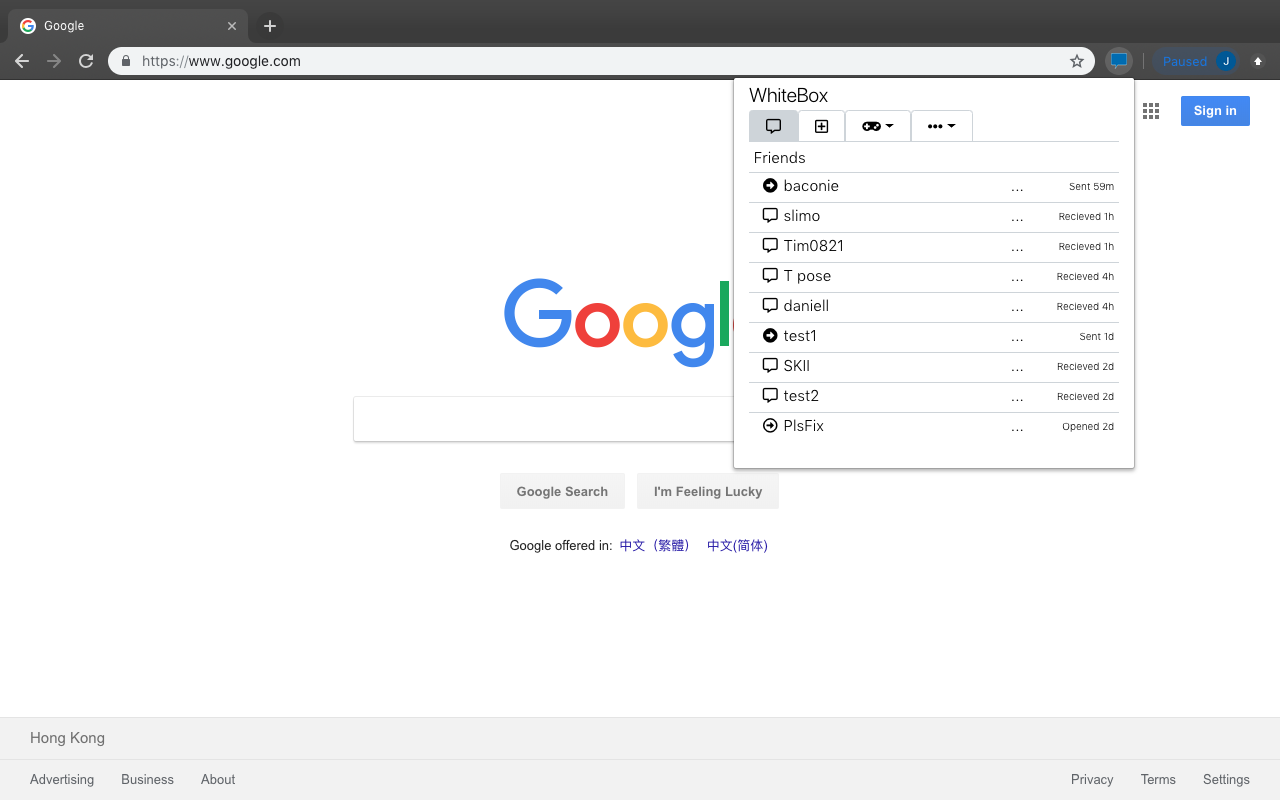Open Business footer link
Viewport: 1280px width, 800px height.
pyautogui.click(x=147, y=779)
